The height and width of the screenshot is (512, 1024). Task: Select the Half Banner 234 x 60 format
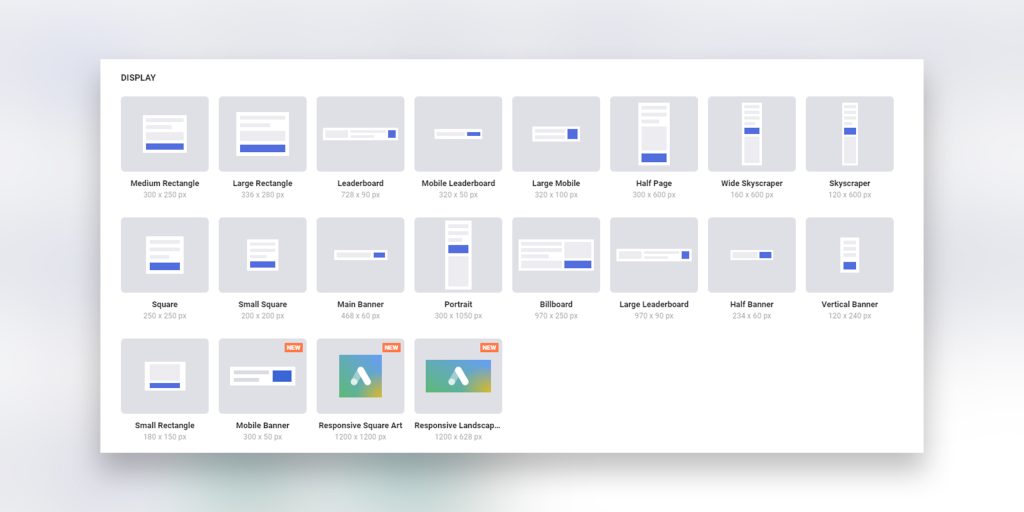tap(752, 255)
